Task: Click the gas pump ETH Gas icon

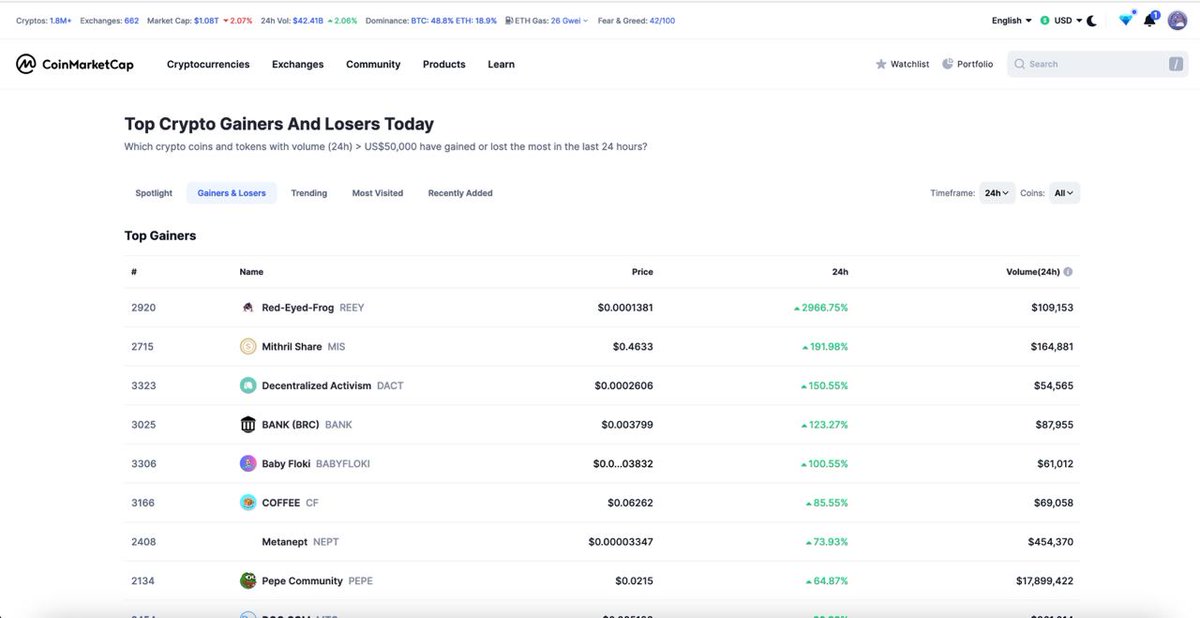Action: [x=510, y=20]
